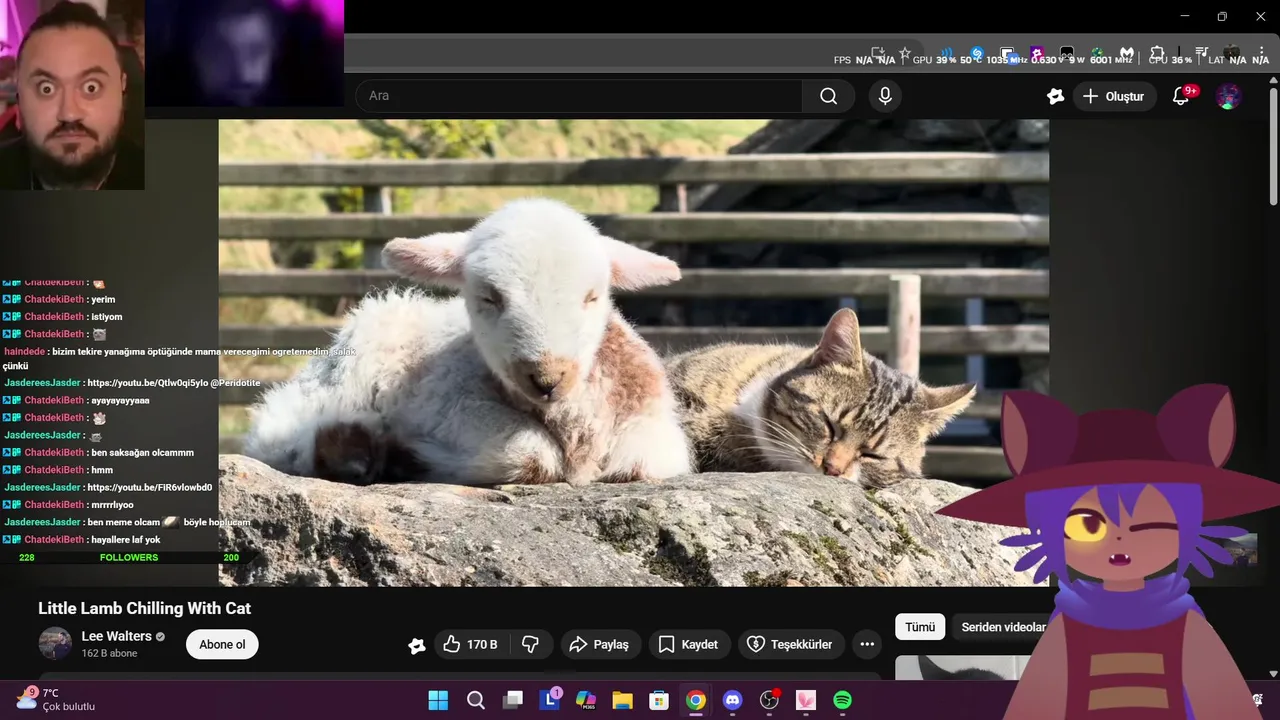Open the Windows Start menu

[438, 700]
